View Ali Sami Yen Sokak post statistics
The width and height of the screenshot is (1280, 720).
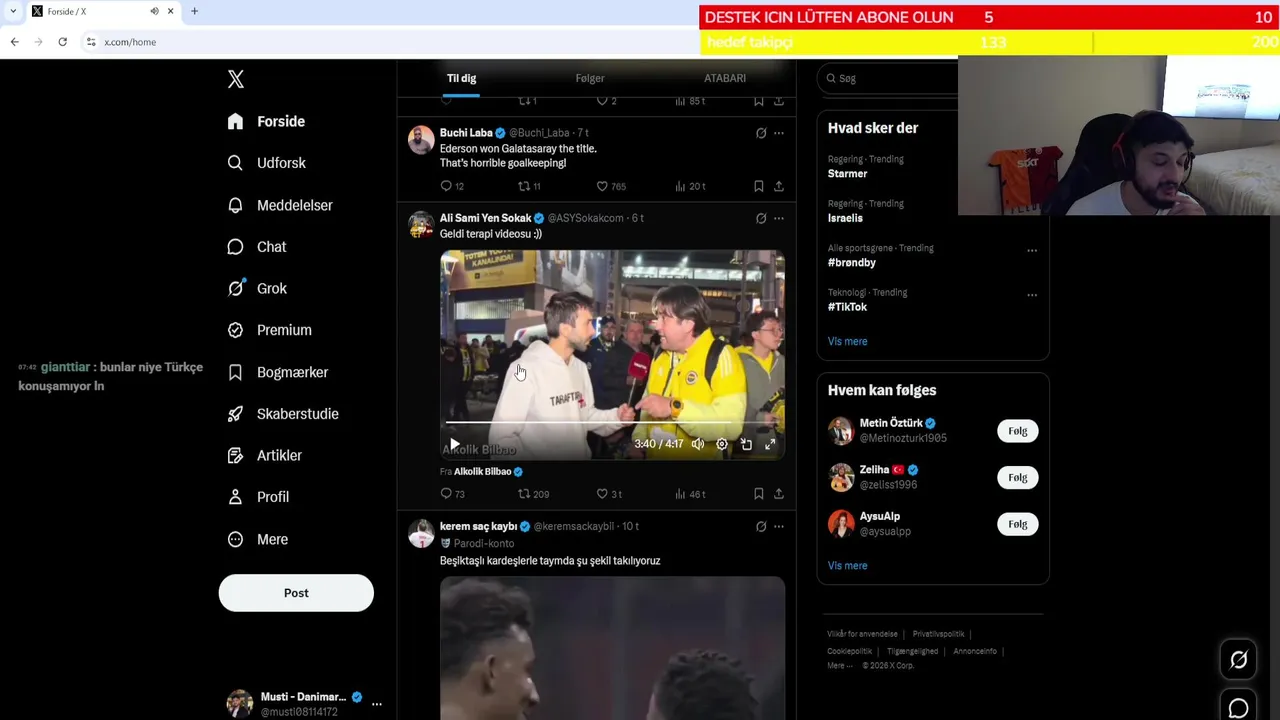point(690,494)
